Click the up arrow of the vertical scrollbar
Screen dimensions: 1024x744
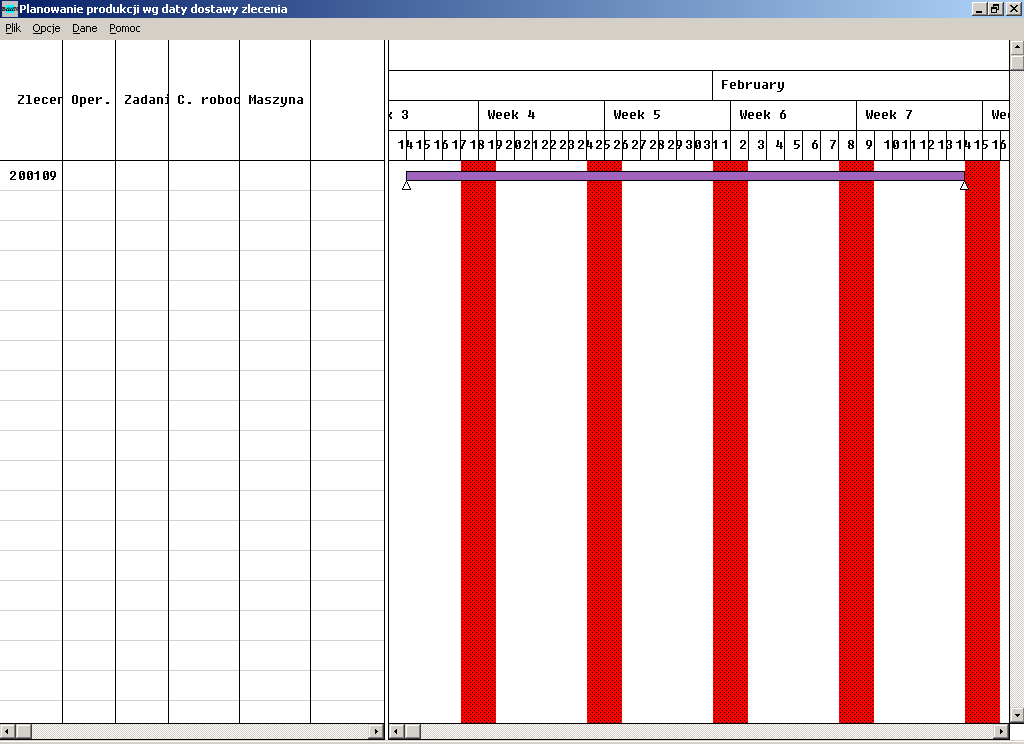1016,48
